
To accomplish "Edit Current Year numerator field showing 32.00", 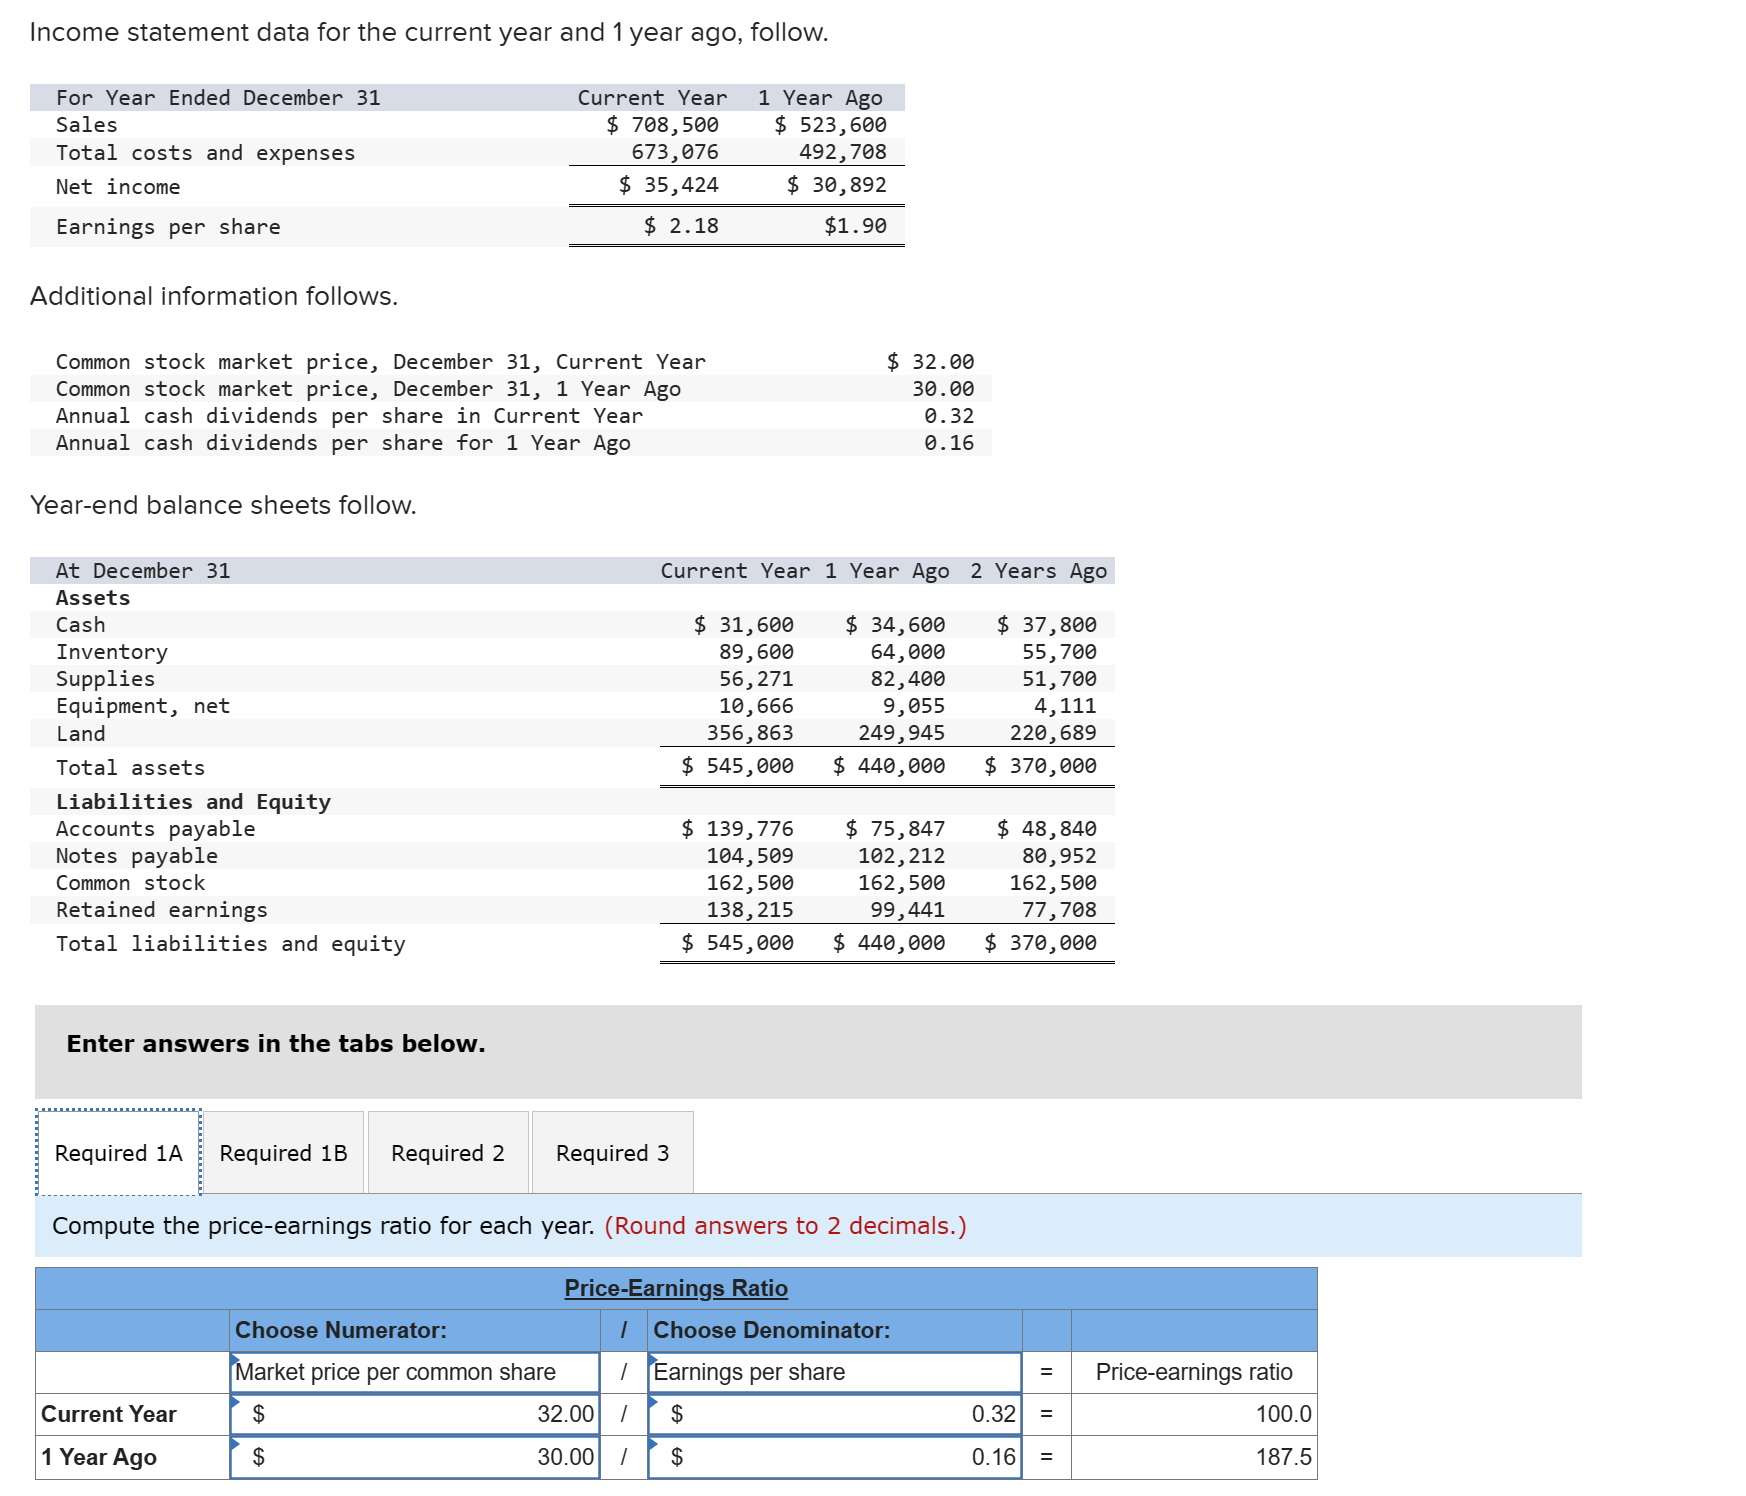I will coord(415,1414).
